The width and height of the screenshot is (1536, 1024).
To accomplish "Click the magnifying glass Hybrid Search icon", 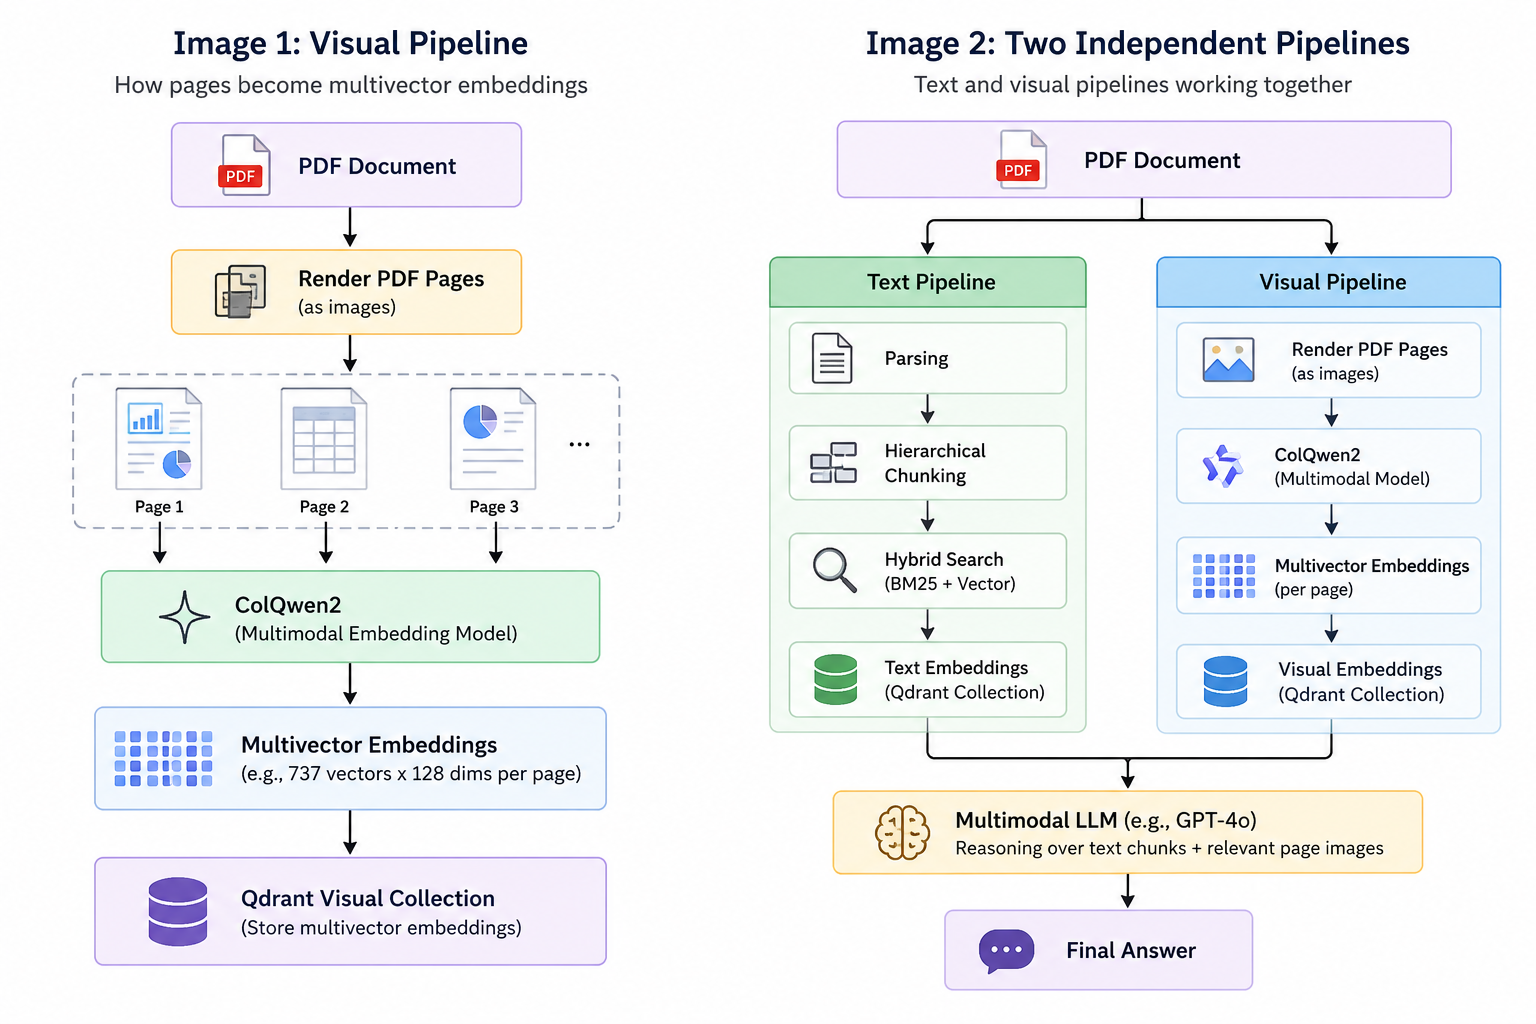I will click(835, 570).
